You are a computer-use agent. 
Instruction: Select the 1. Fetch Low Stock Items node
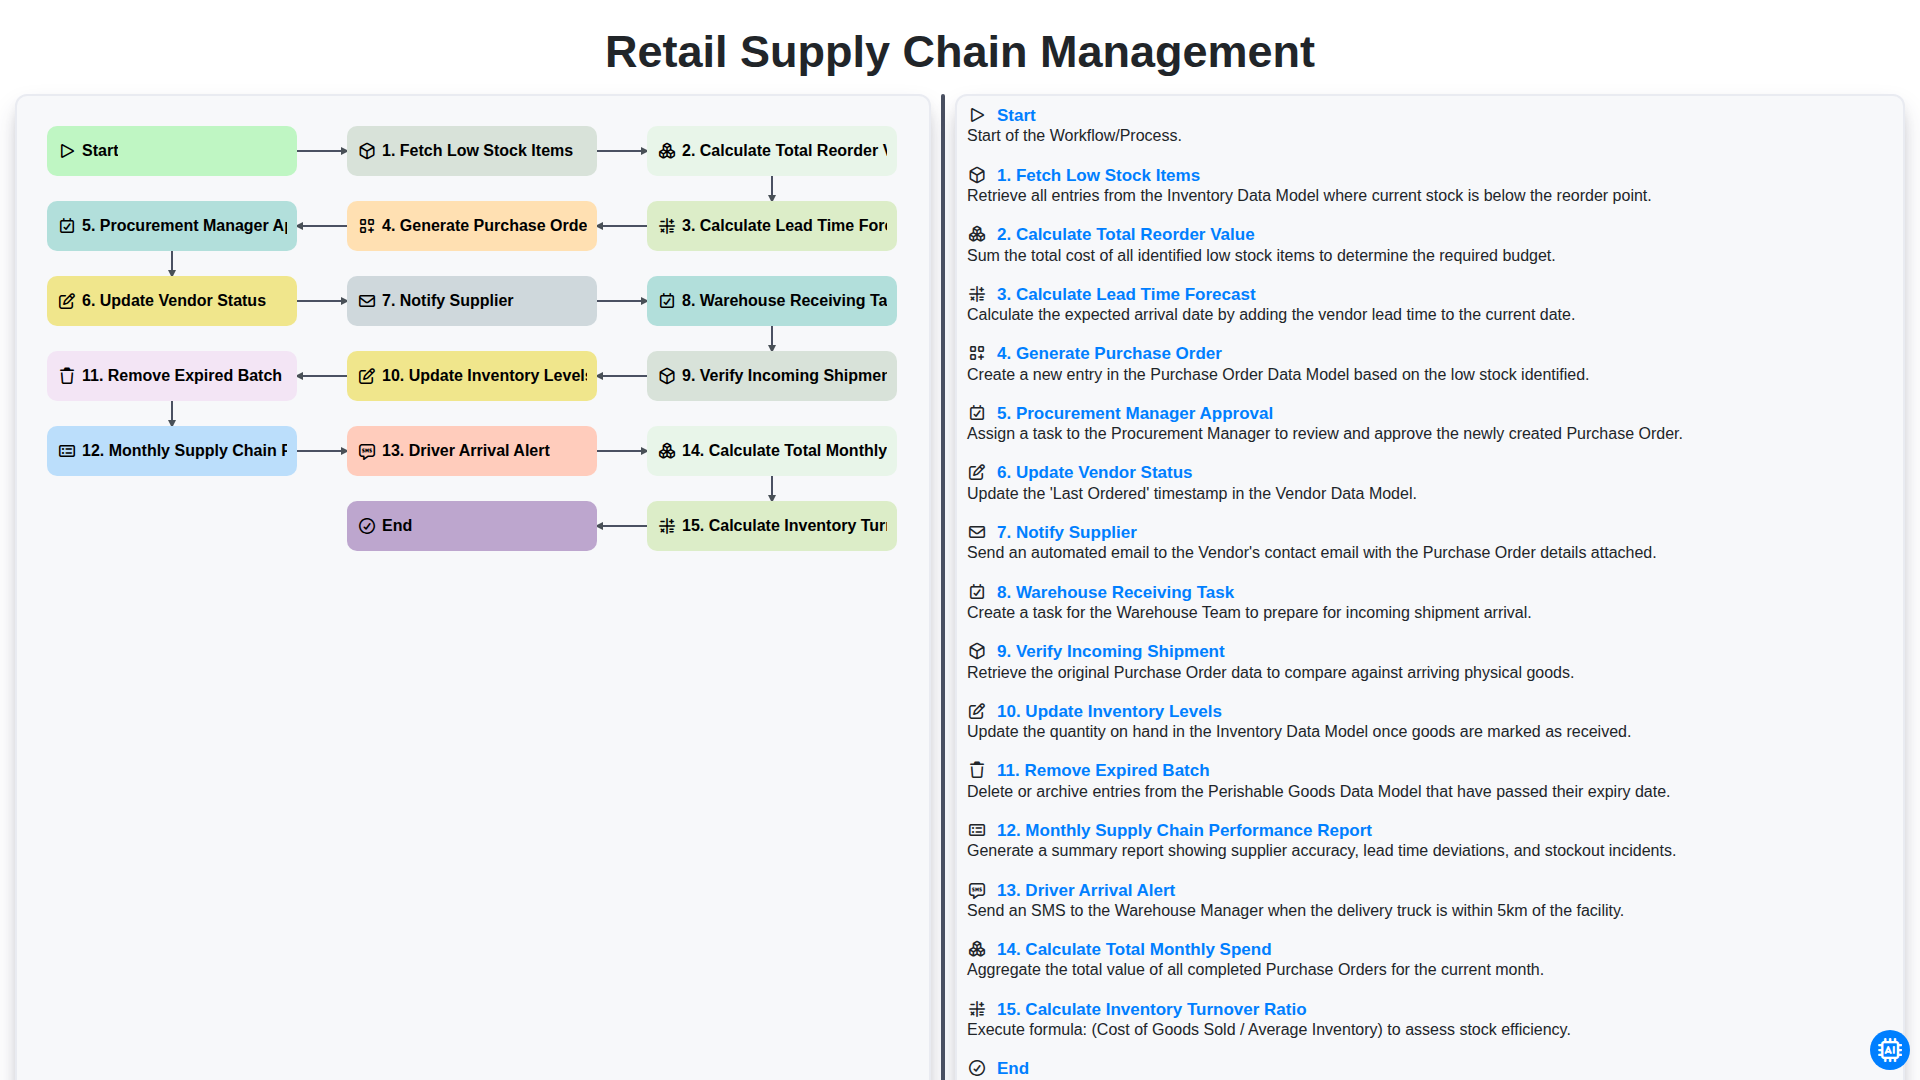click(x=472, y=151)
